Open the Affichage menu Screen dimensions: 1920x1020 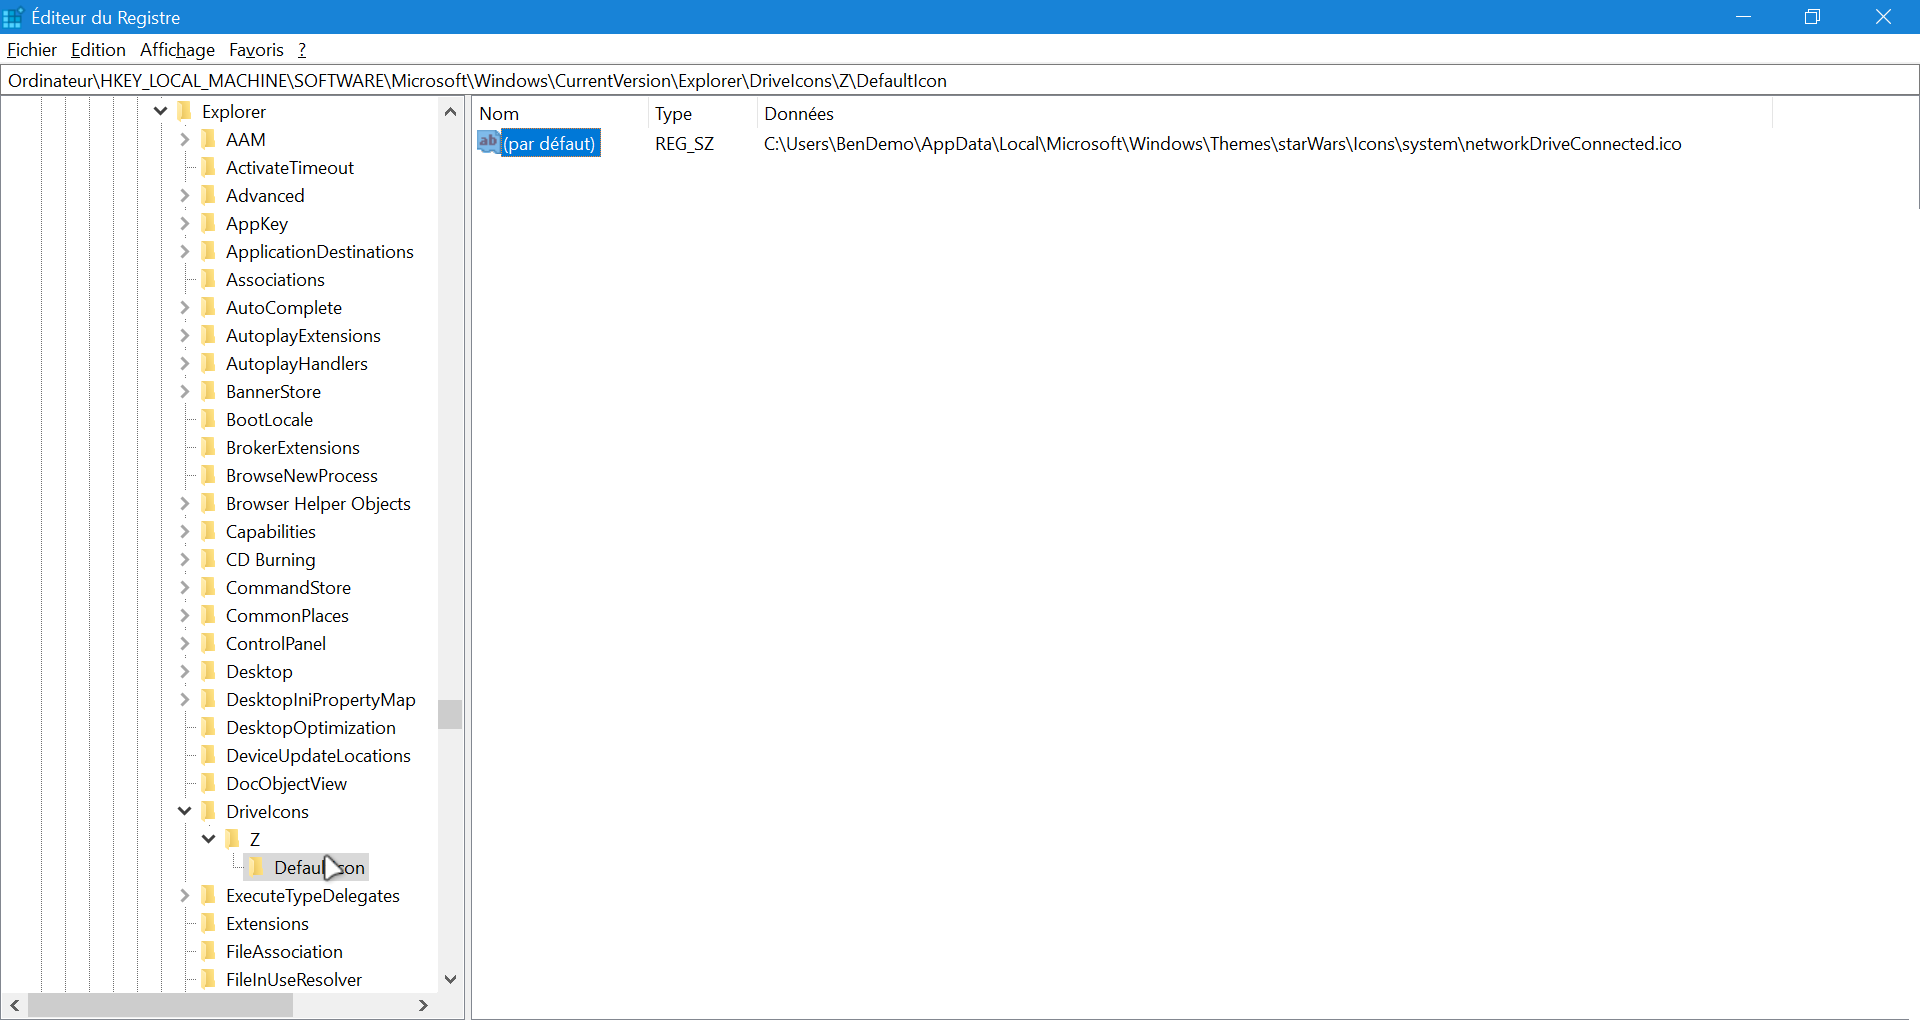pos(177,50)
